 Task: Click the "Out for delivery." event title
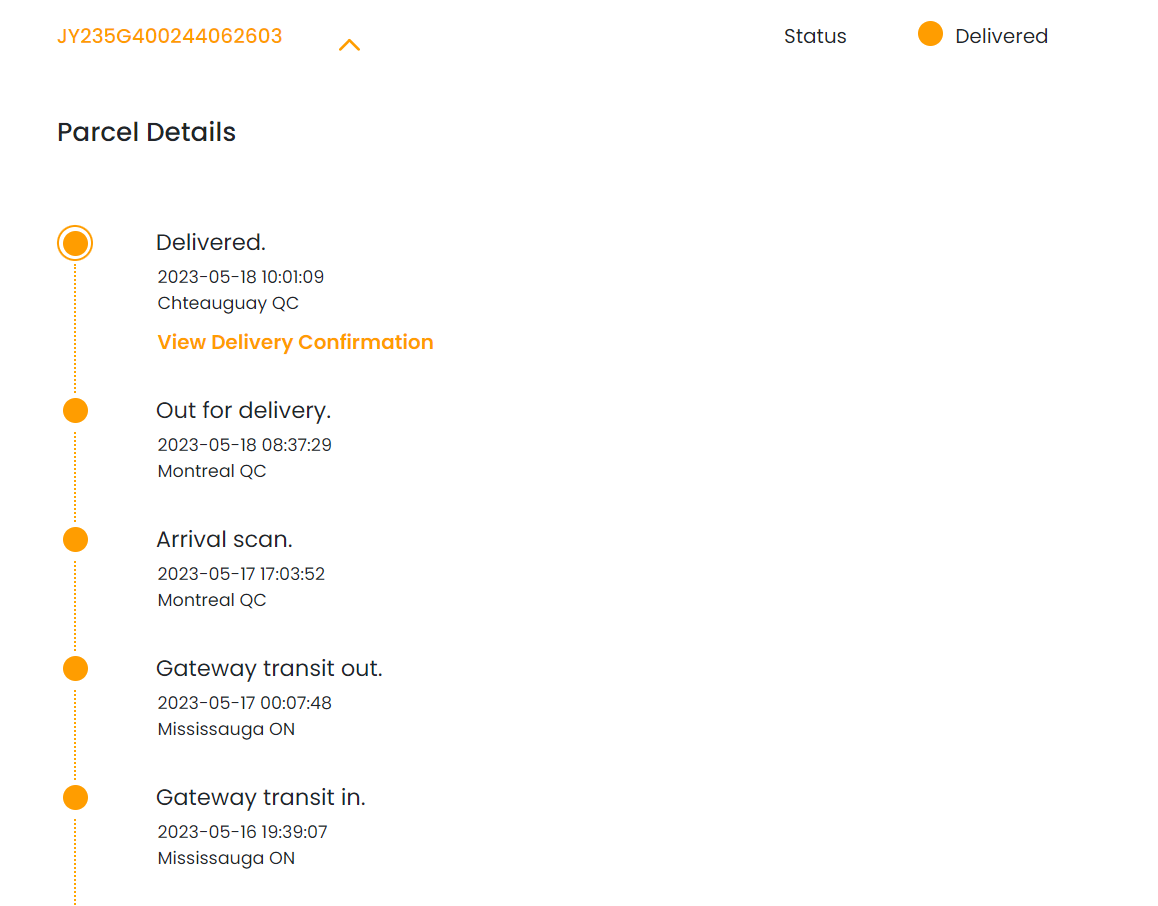click(x=243, y=411)
